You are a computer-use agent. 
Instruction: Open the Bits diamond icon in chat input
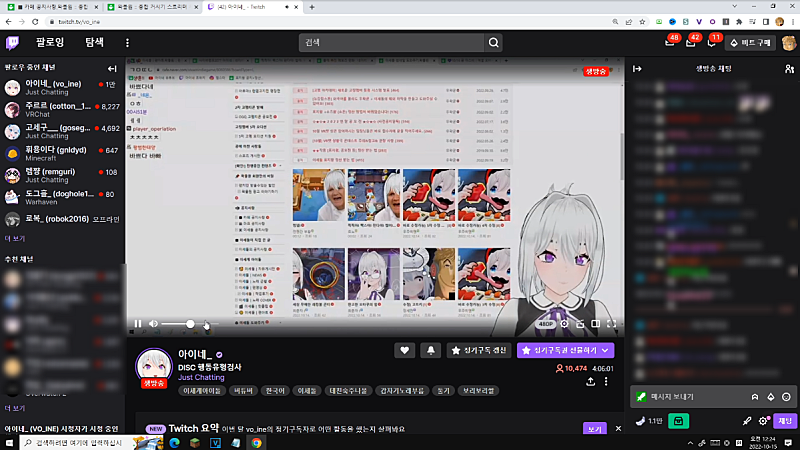click(770, 396)
